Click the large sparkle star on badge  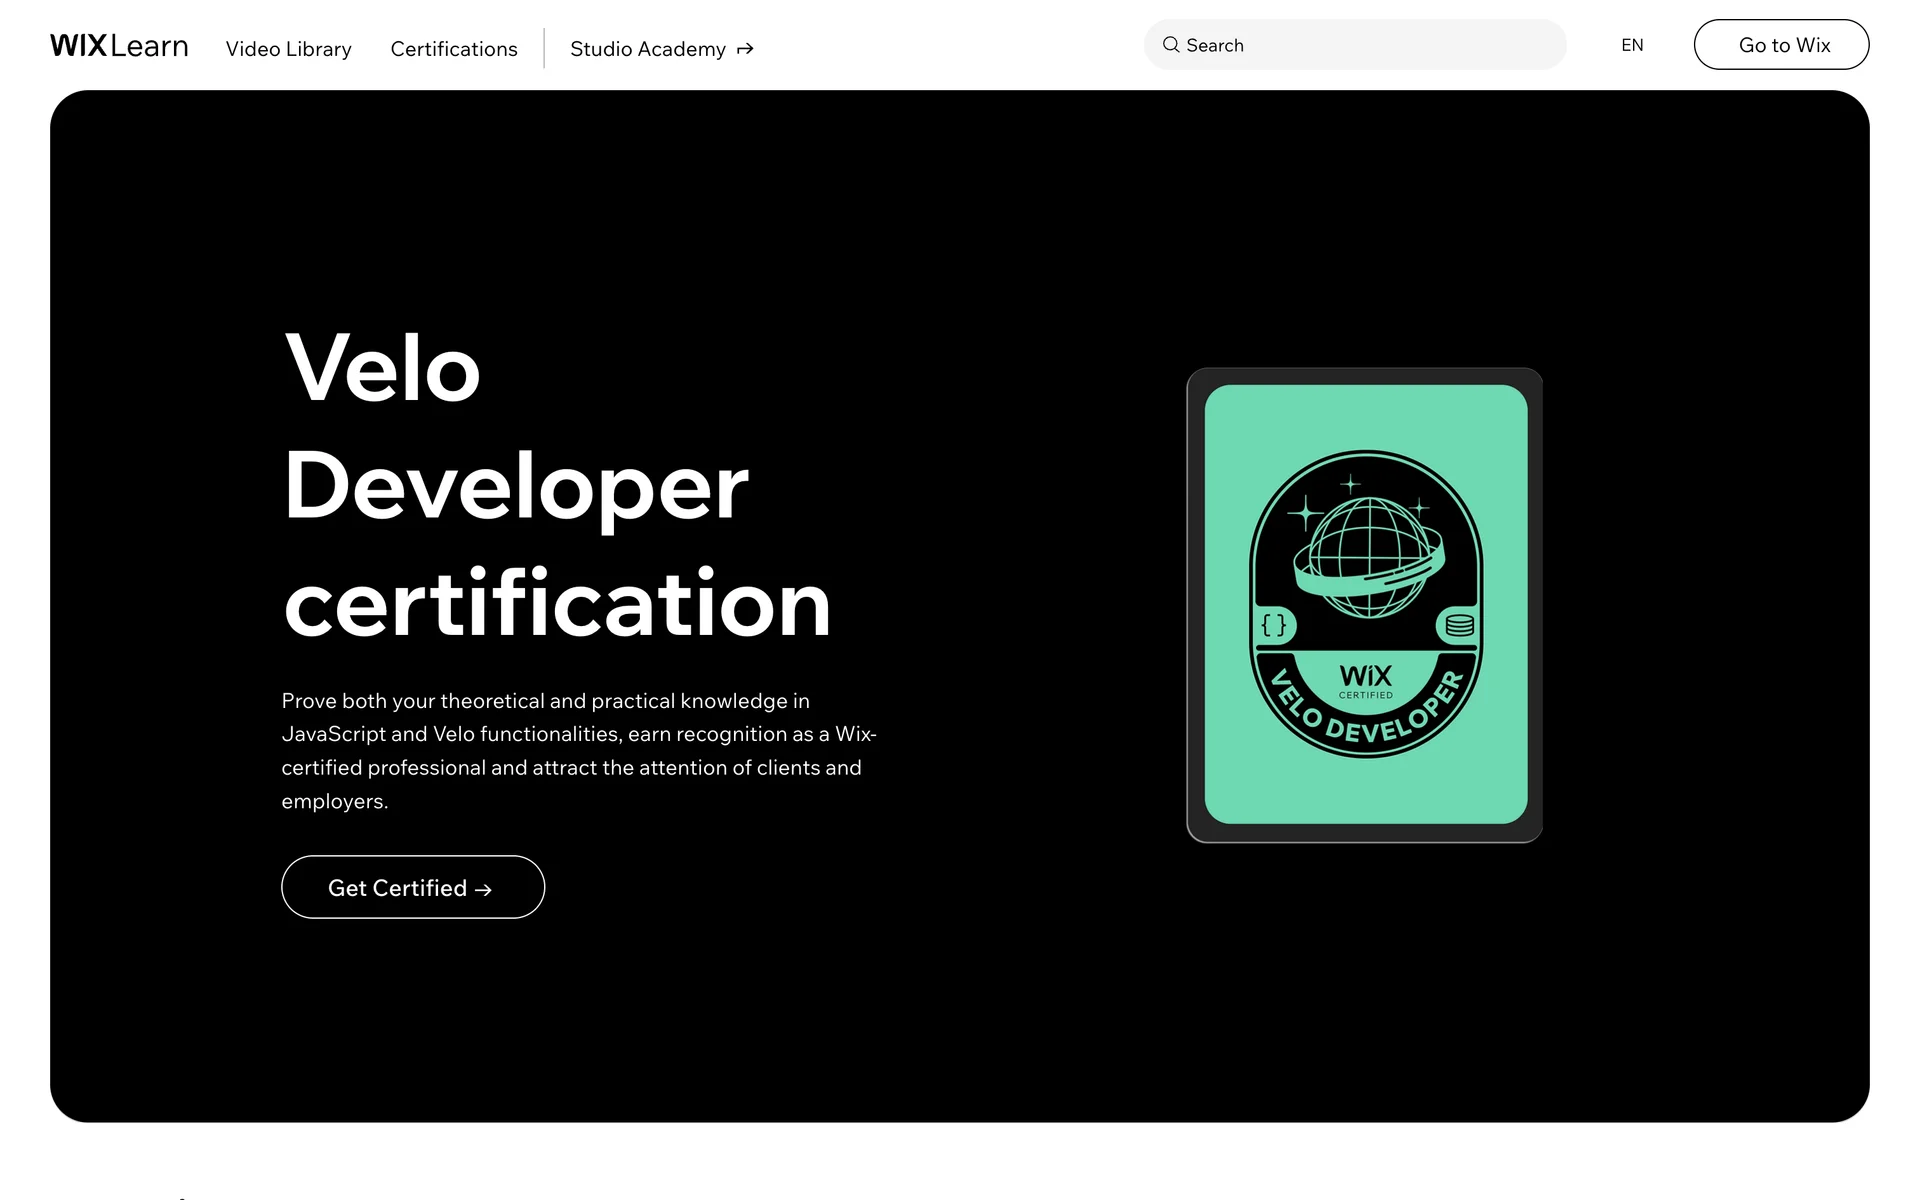1305,514
